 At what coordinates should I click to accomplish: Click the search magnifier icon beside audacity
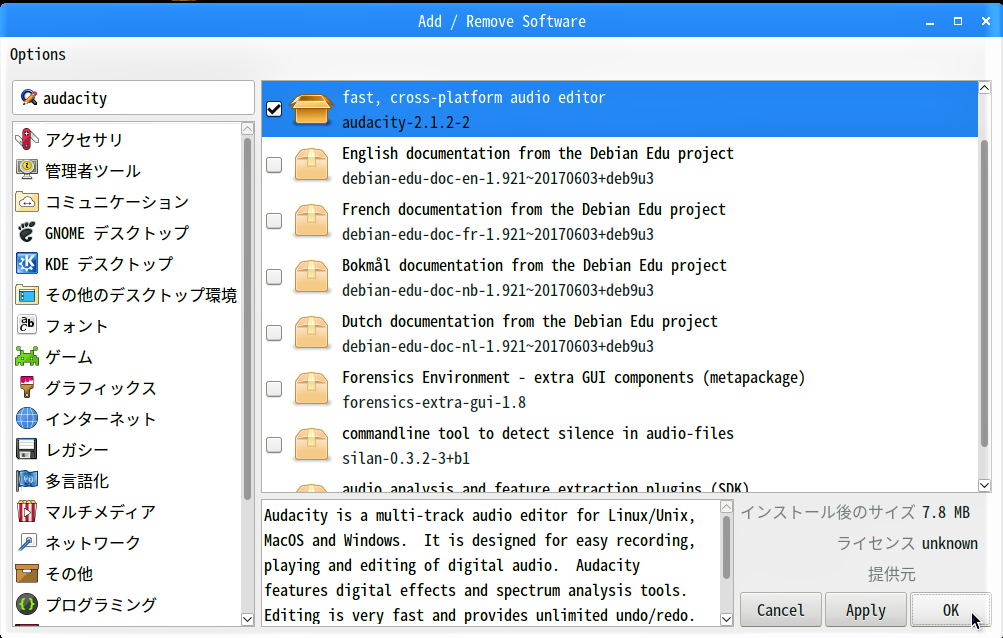tap(28, 97)
